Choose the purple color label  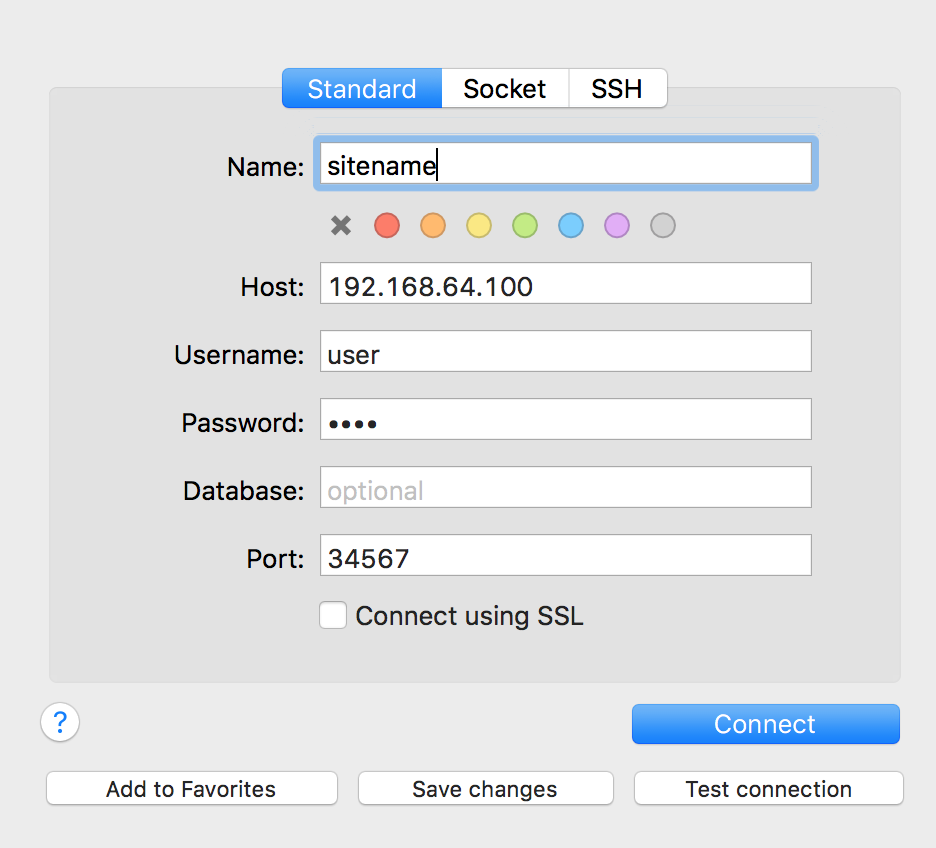click(617, 225)
